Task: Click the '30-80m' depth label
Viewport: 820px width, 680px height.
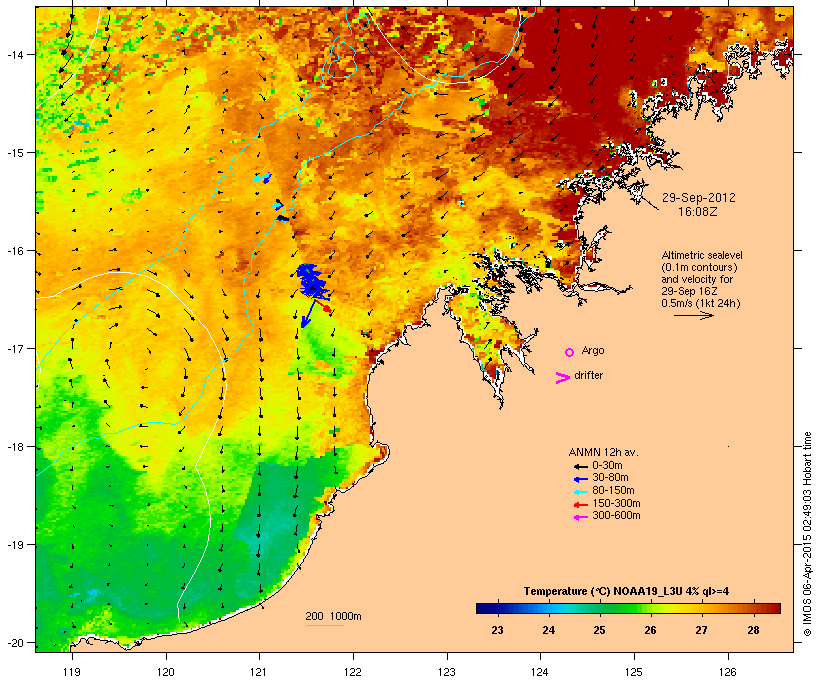Action: (x=610, y=478)
